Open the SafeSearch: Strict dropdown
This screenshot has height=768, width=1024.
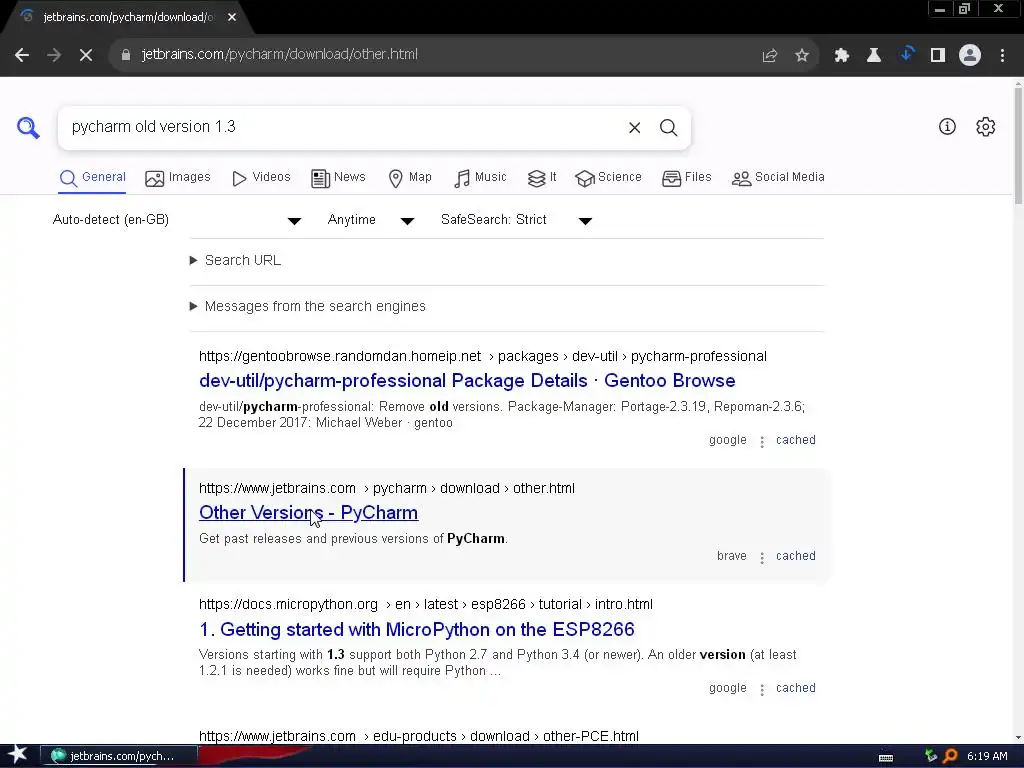coord(516,220)
